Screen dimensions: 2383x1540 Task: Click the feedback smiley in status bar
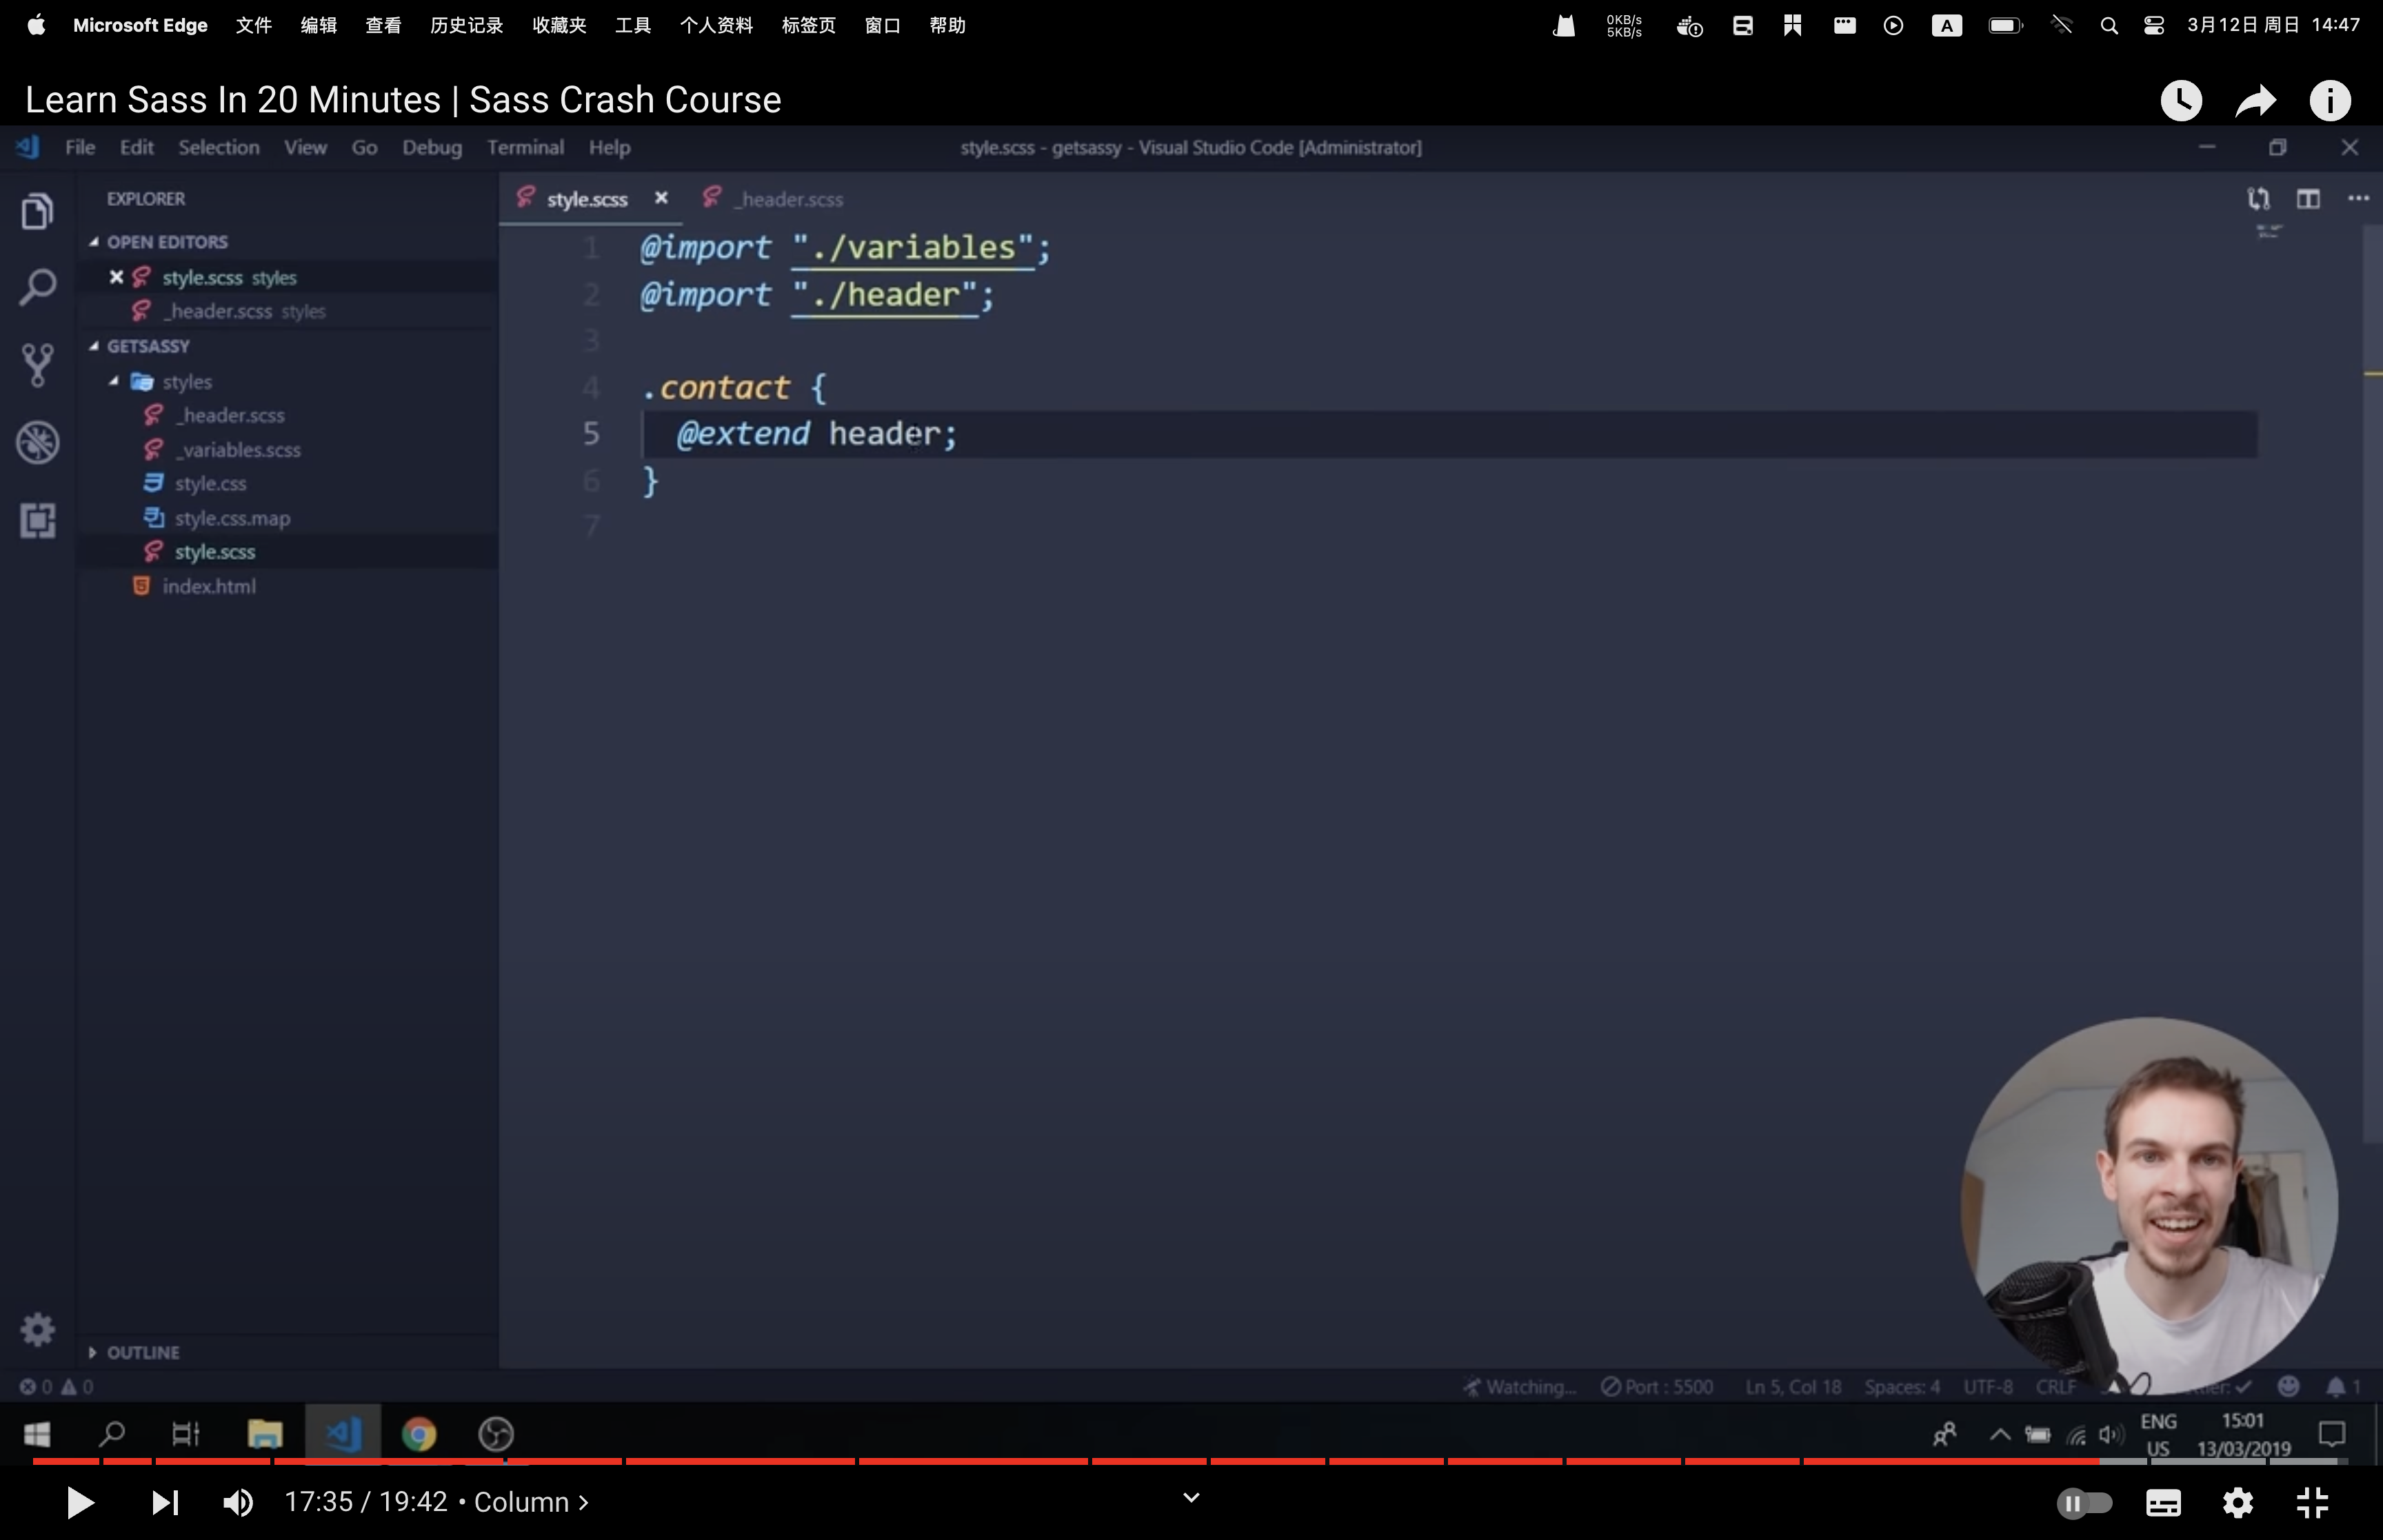pos(2288,1386)
